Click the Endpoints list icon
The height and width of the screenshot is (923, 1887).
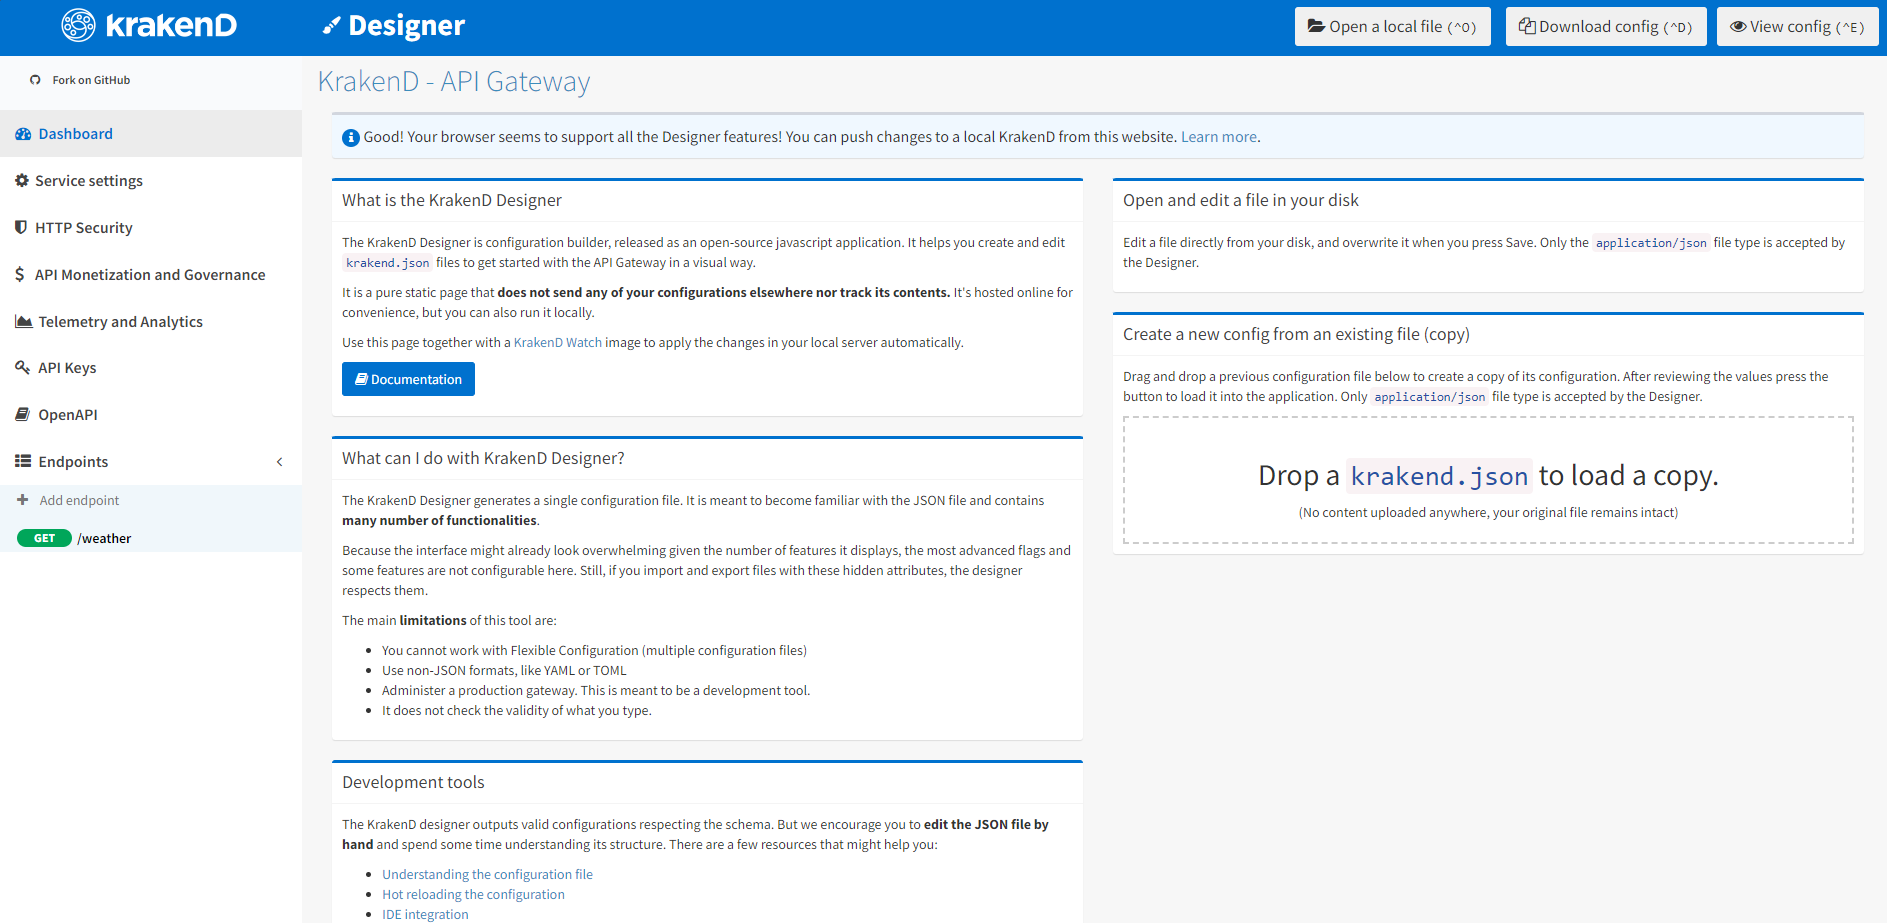(23, 461)
